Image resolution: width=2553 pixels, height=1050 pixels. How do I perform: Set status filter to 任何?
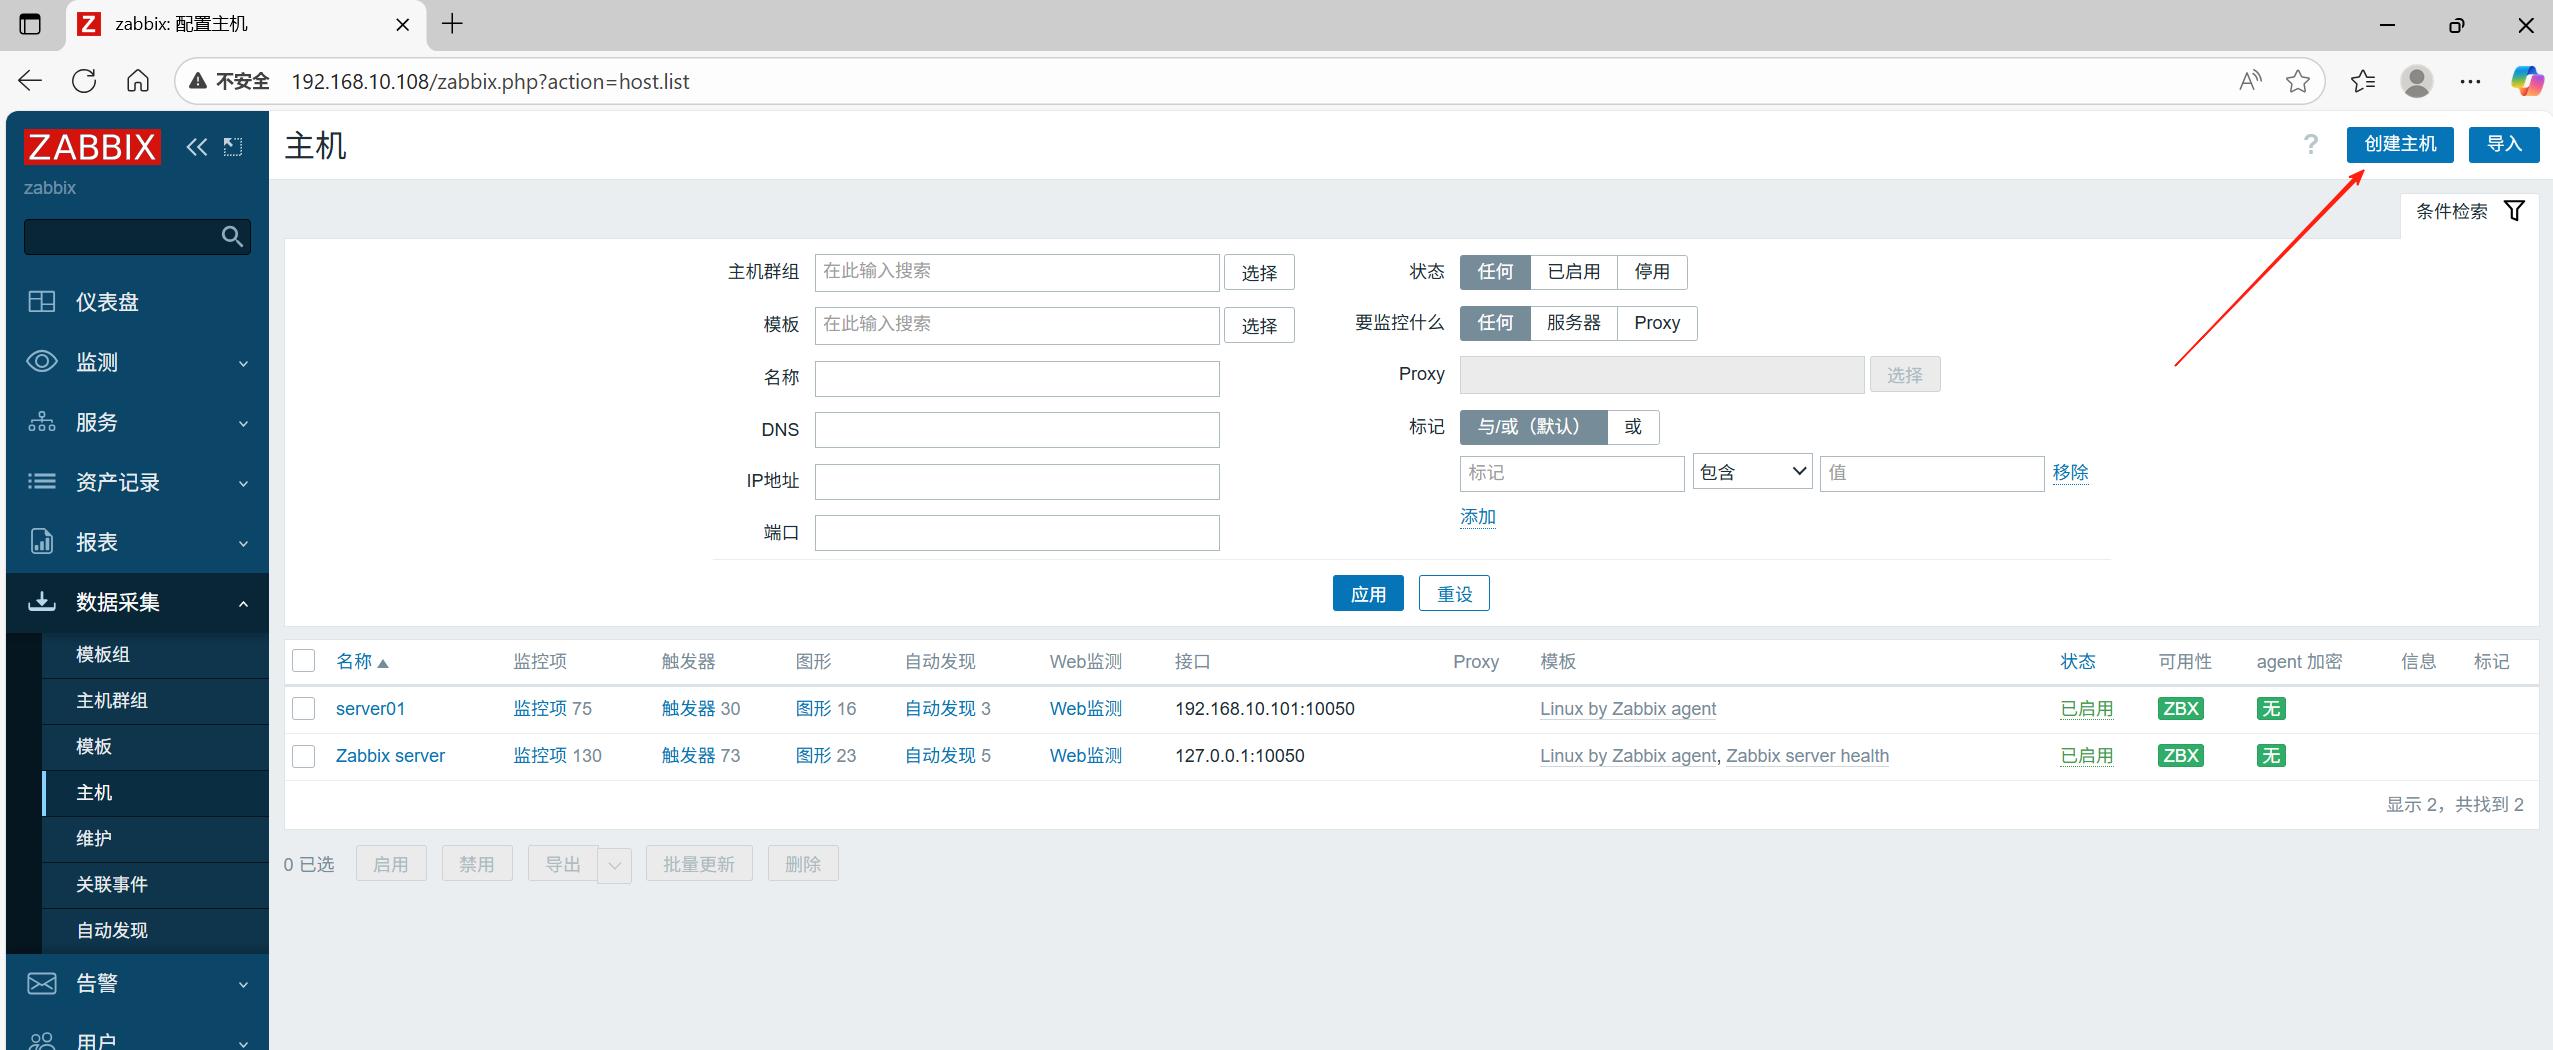coord(1495,272)
